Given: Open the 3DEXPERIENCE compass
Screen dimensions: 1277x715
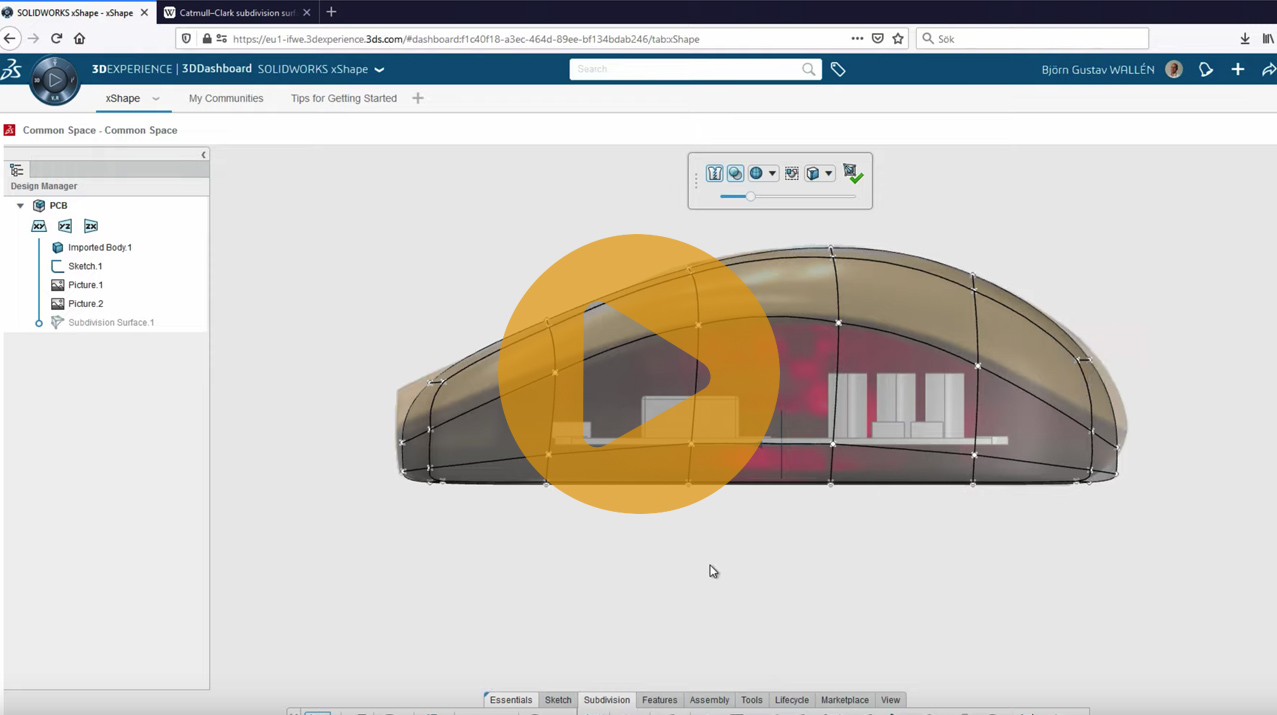Looking at the screenshot, I should pos(54,80).
